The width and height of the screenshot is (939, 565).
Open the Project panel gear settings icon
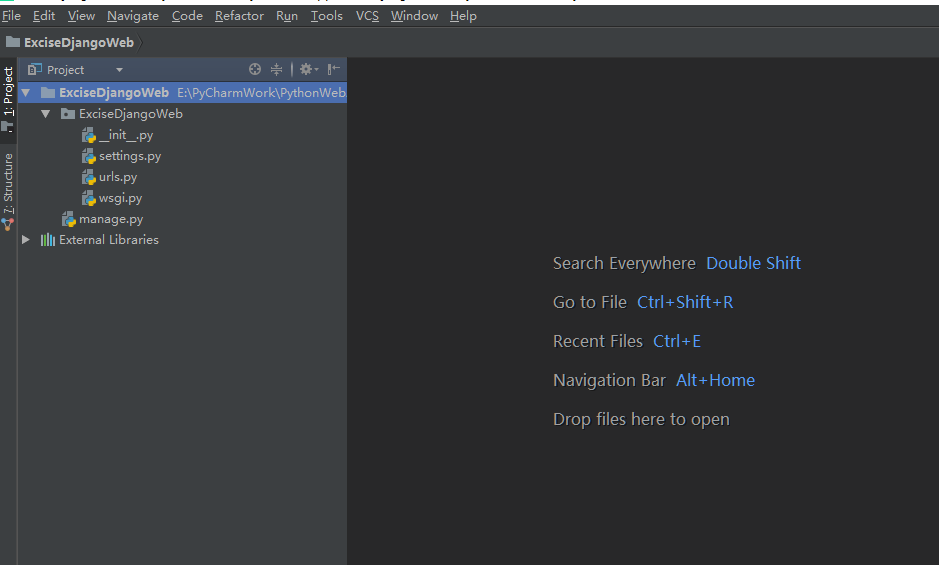(x=308, y=70)
